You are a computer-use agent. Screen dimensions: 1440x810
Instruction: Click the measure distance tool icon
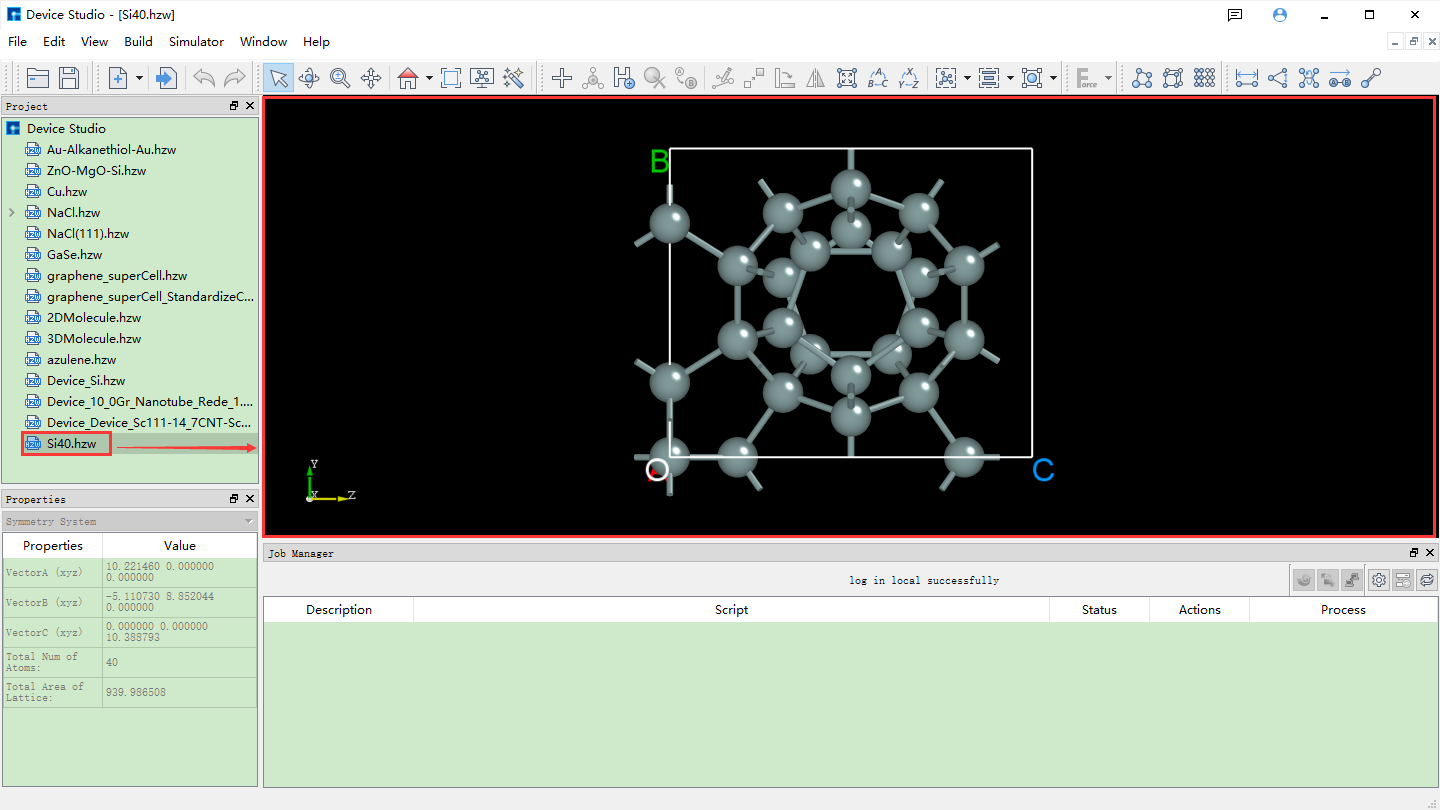(1246, 78)
